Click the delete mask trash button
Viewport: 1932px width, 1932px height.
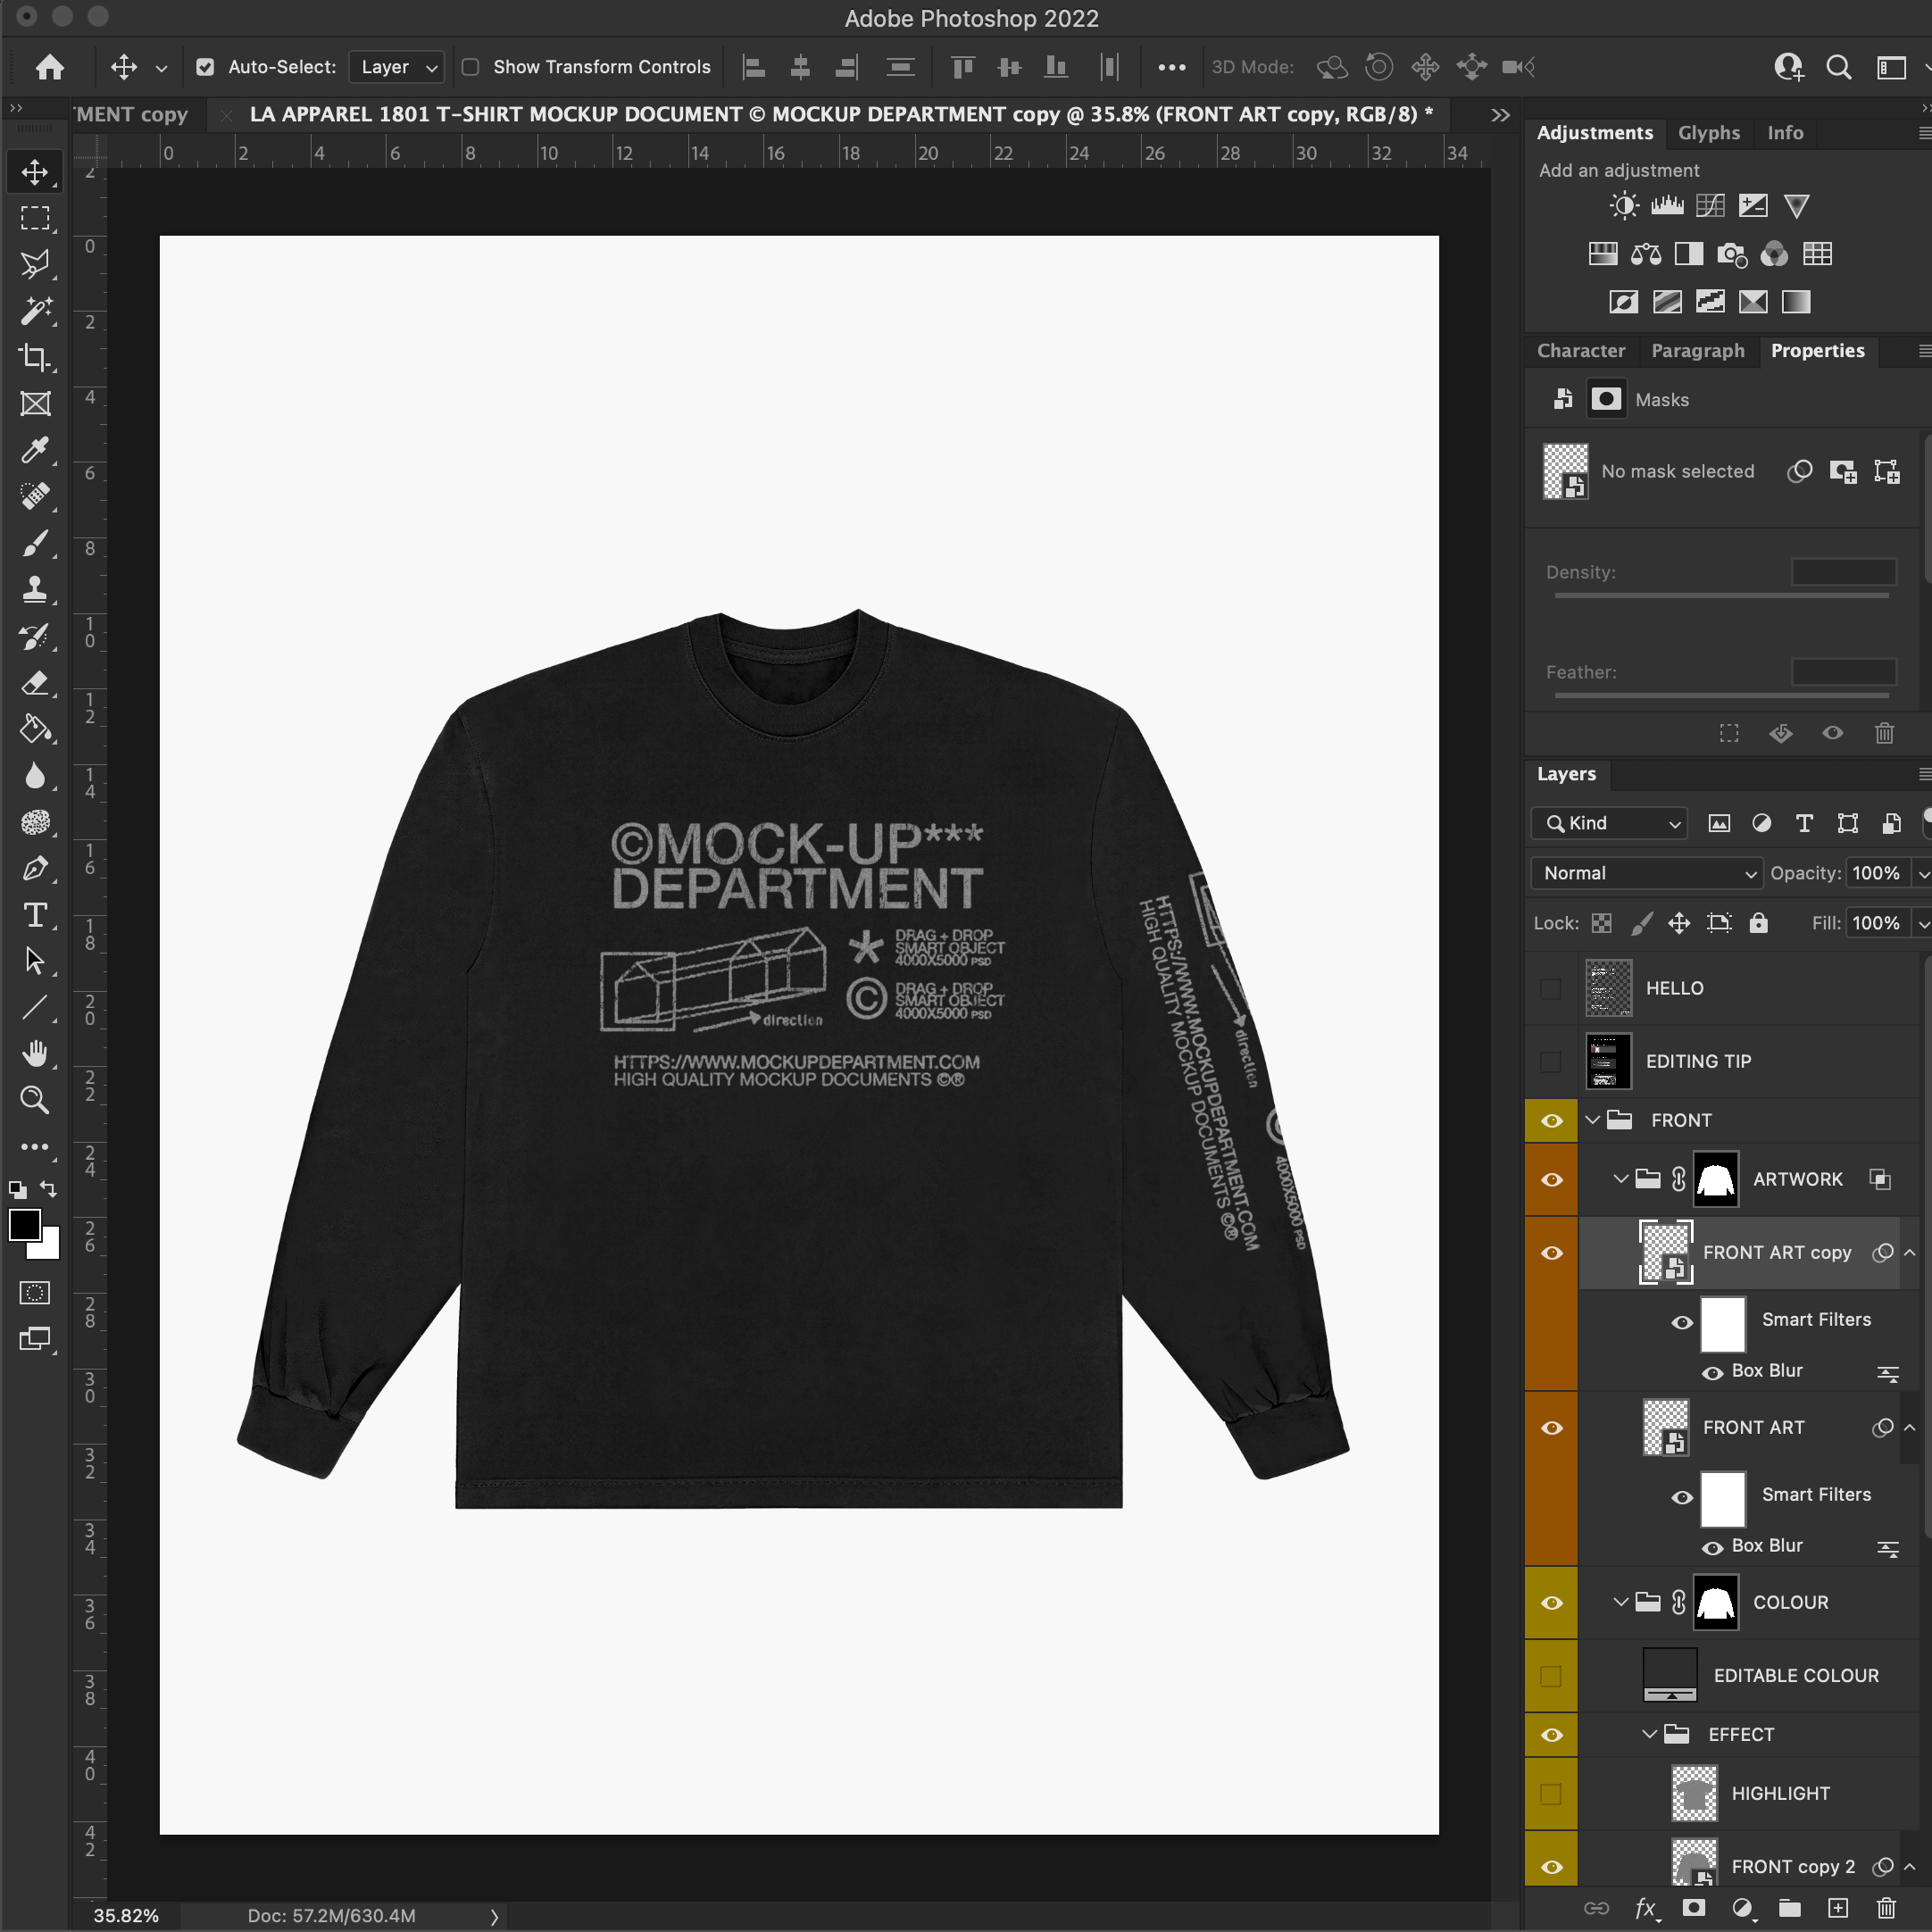point(1885,733)
